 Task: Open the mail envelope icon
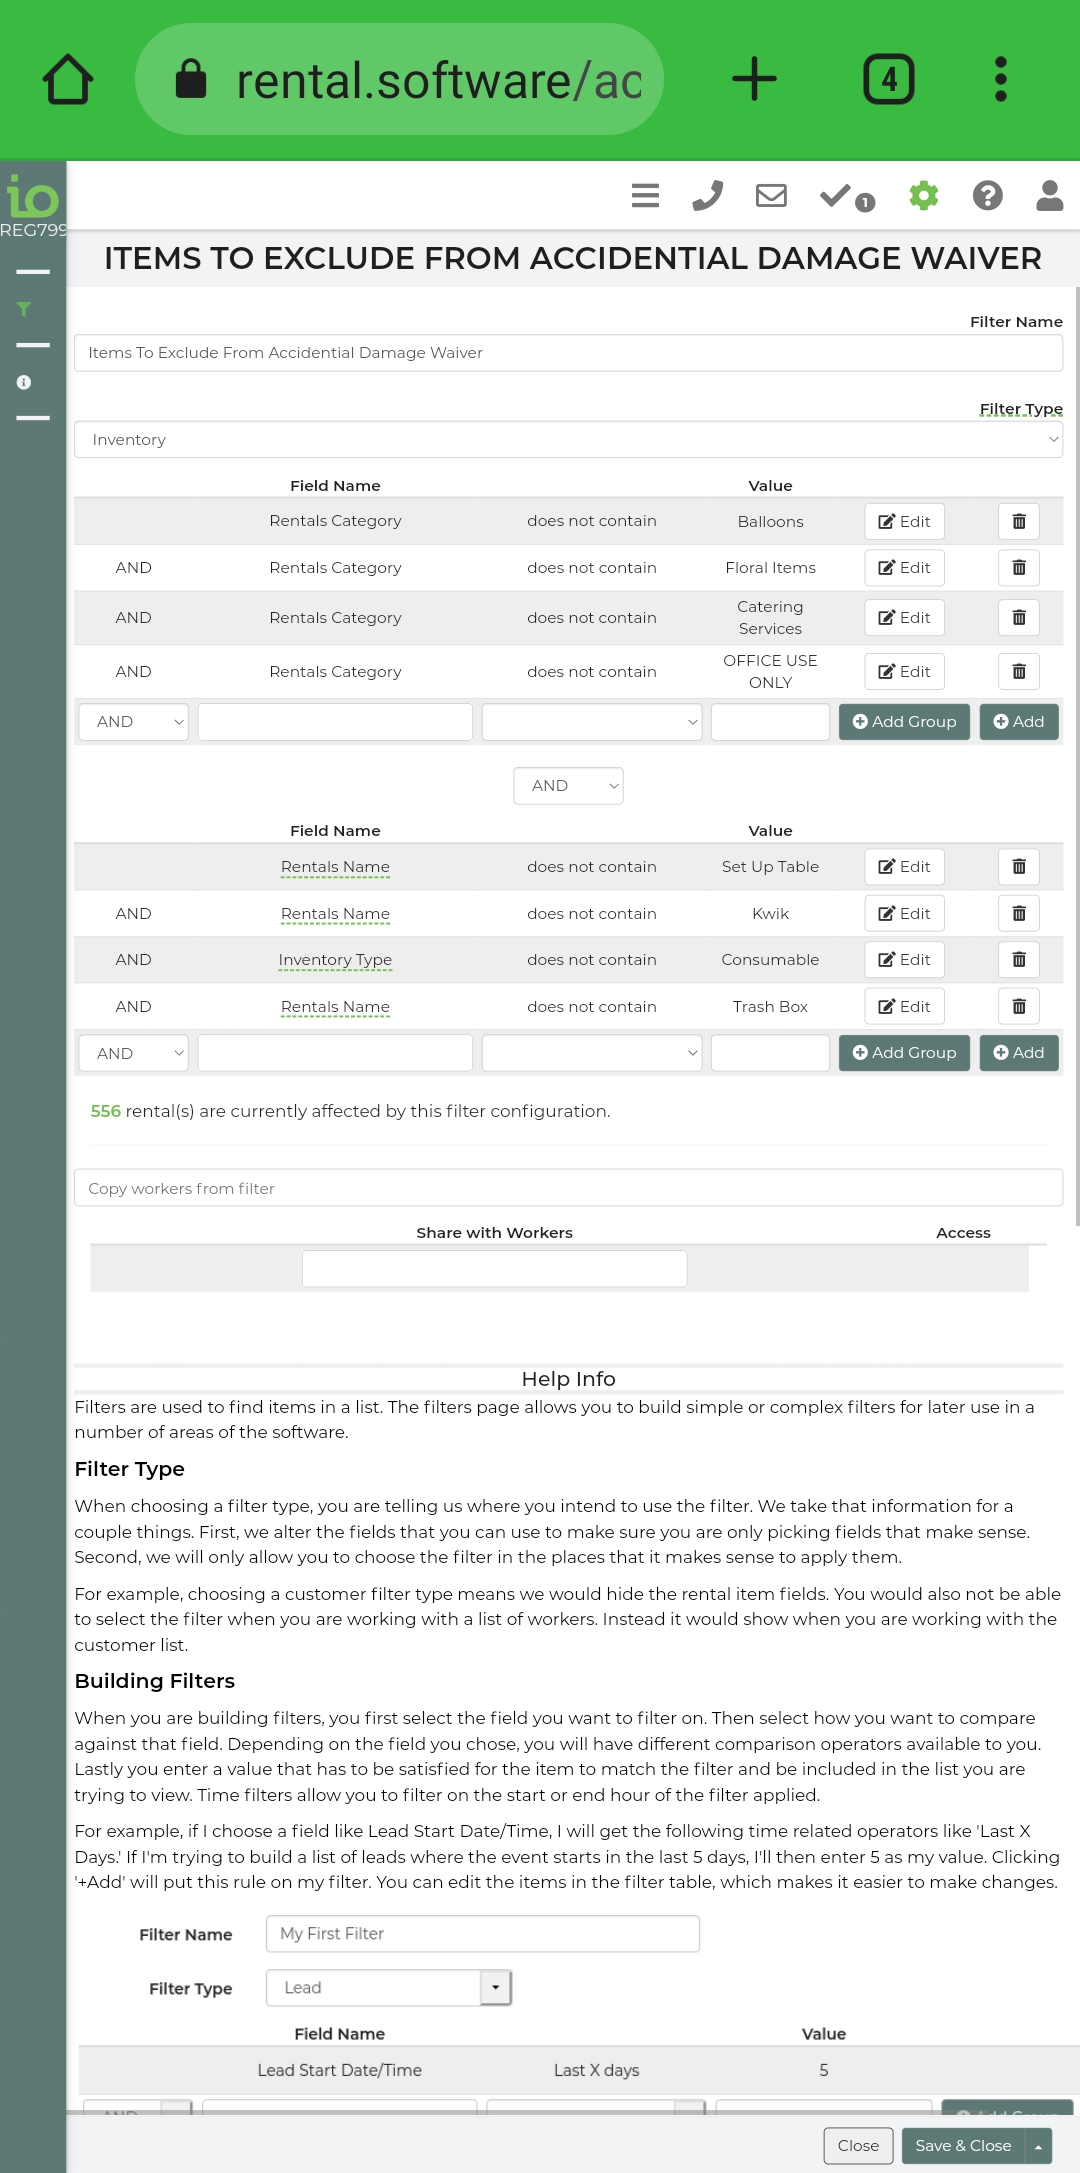(771, 196)
